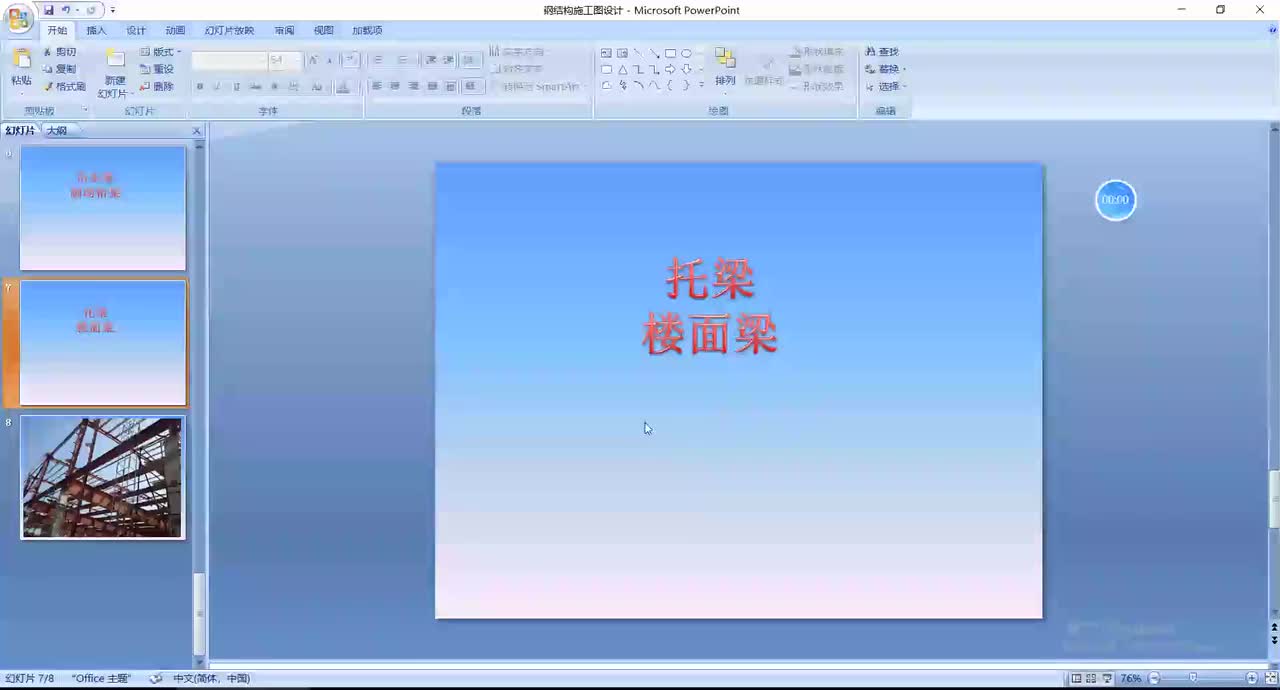The width and height of the screenshot is (1280, 690).
Task: Open the 版式 layout dropdown
Action: pos(159,52)
